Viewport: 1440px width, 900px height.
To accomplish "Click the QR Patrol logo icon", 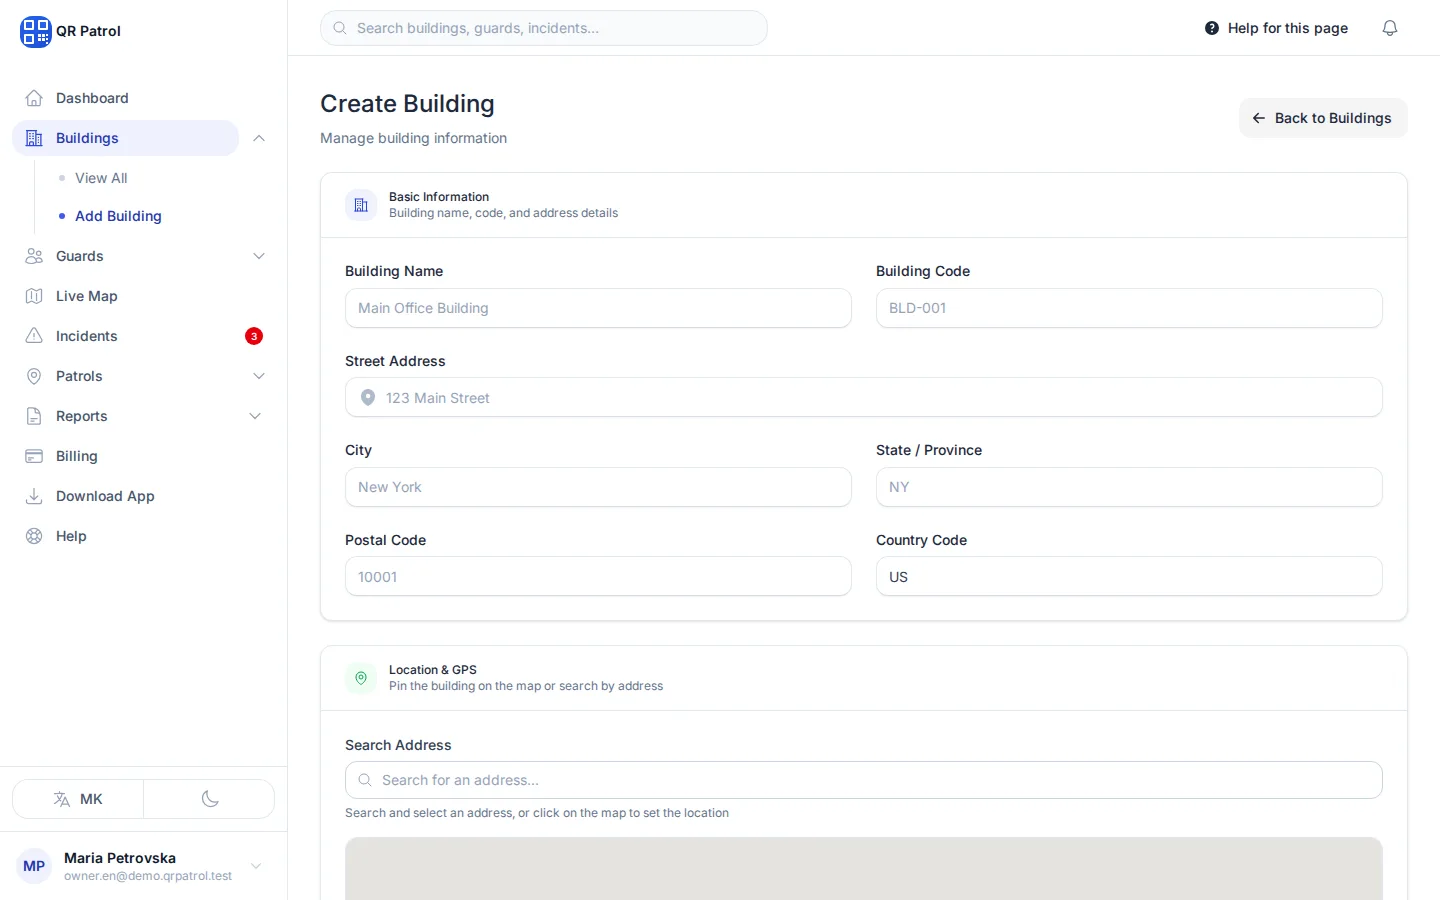I will (x=35, y=31).
